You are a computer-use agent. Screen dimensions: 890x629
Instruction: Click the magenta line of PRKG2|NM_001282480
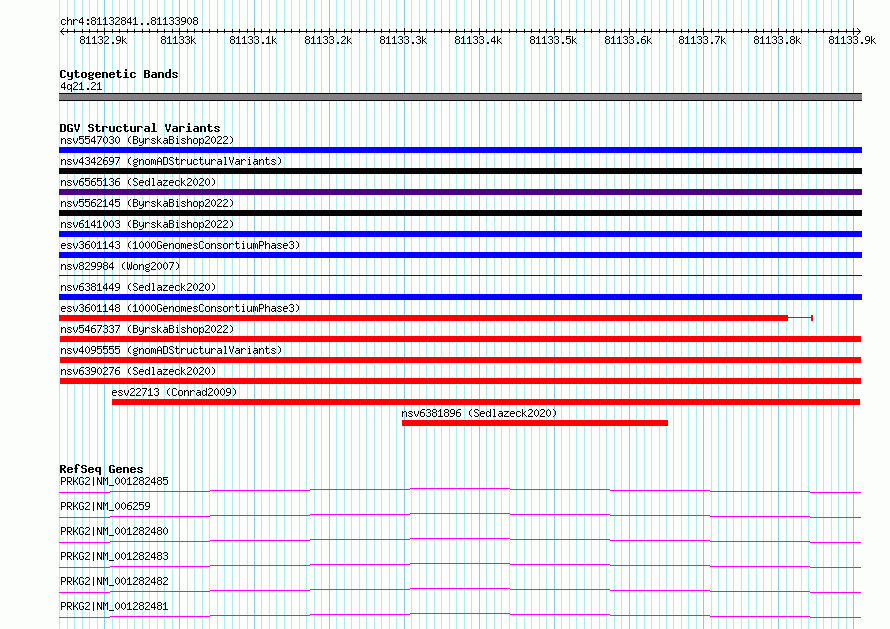point(460,540)
